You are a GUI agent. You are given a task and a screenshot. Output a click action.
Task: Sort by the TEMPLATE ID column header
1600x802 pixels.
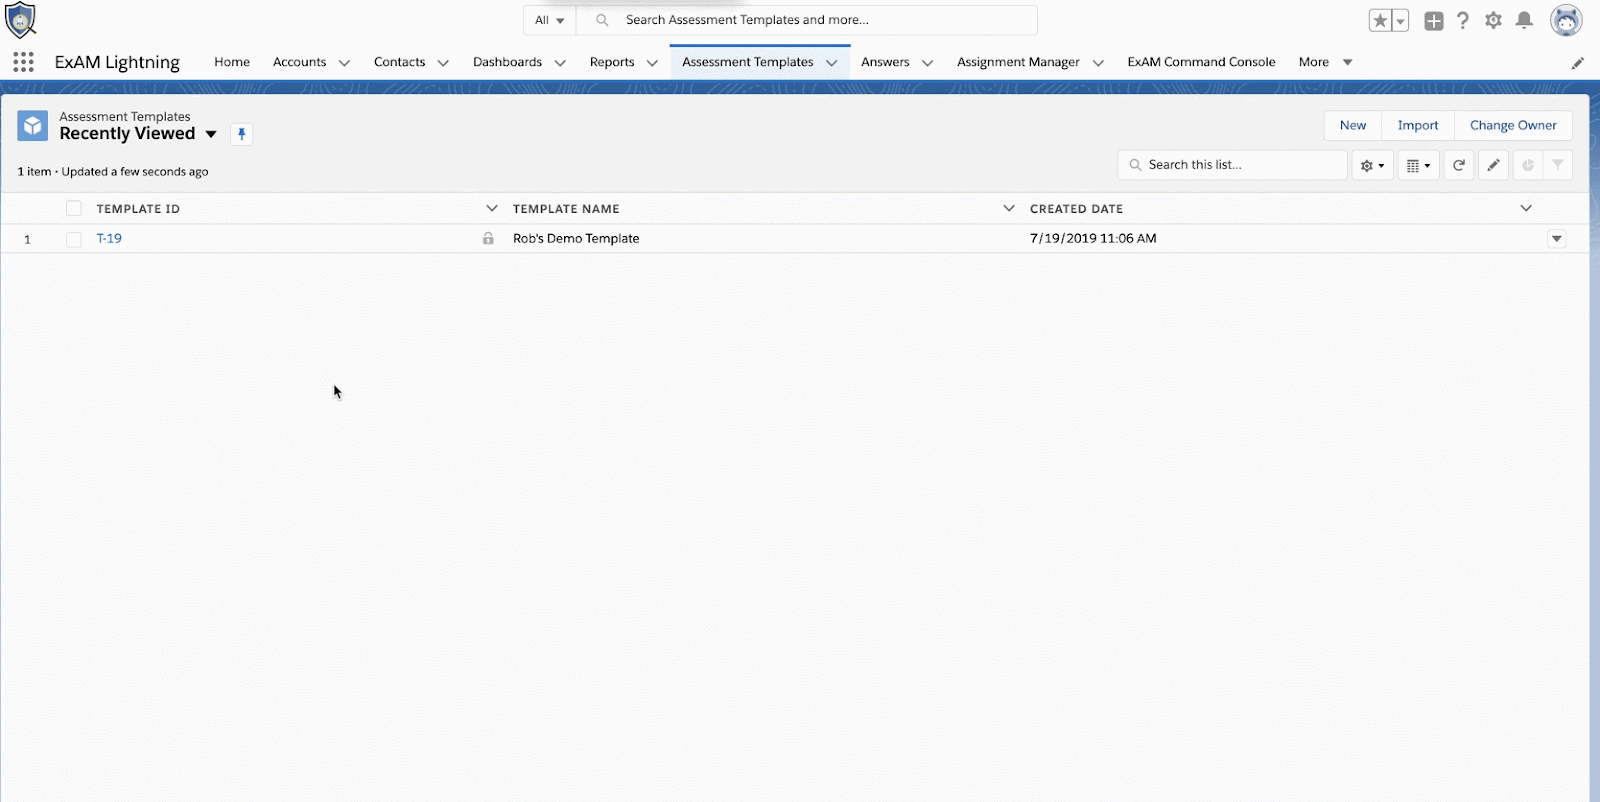138,209
